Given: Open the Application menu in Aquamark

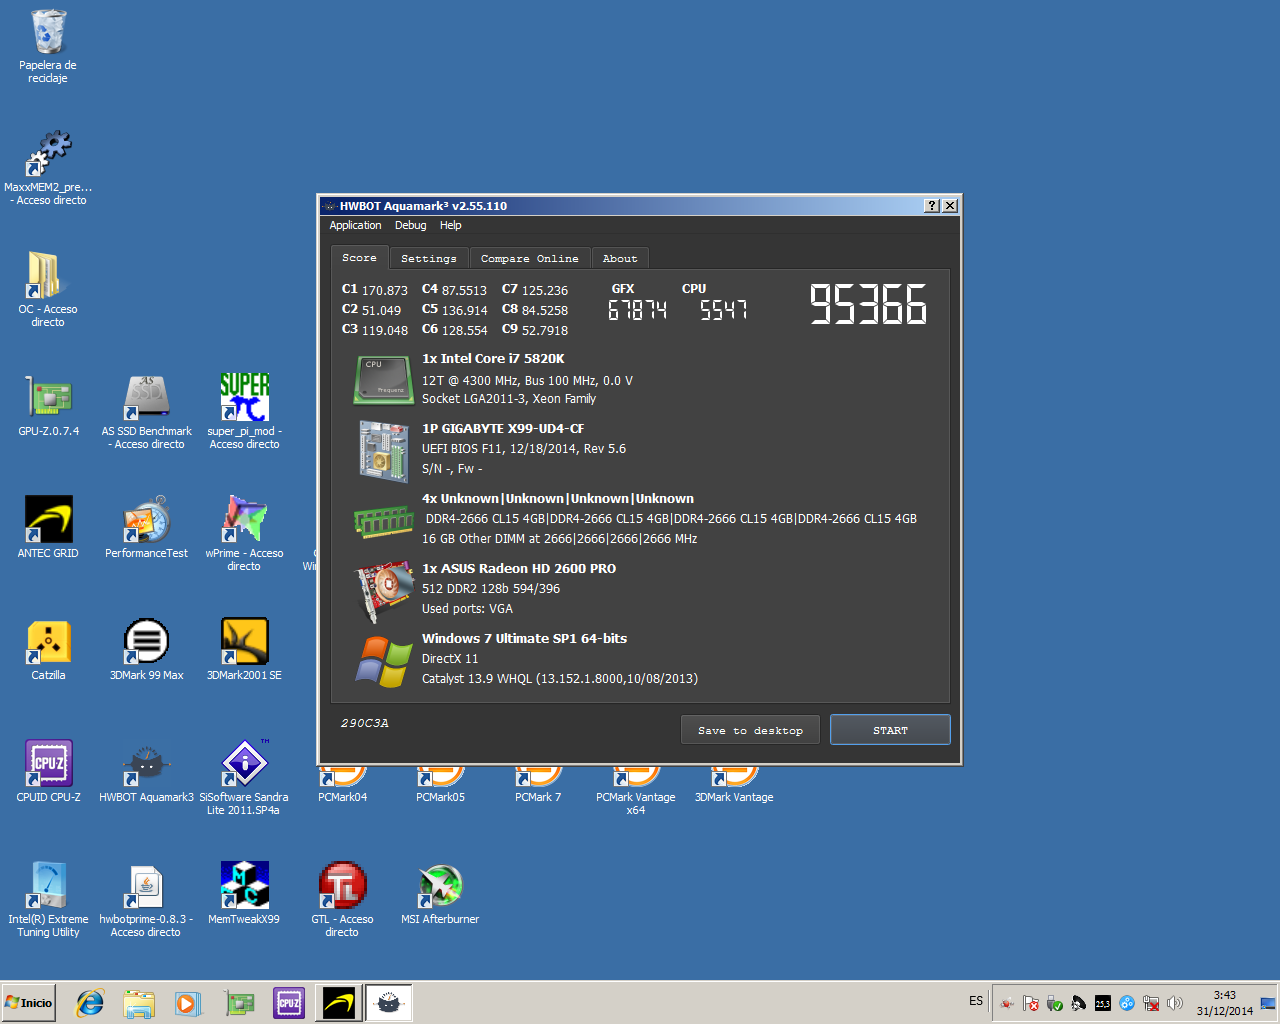Looking at the screenshot, I should (x=355, y=226).
